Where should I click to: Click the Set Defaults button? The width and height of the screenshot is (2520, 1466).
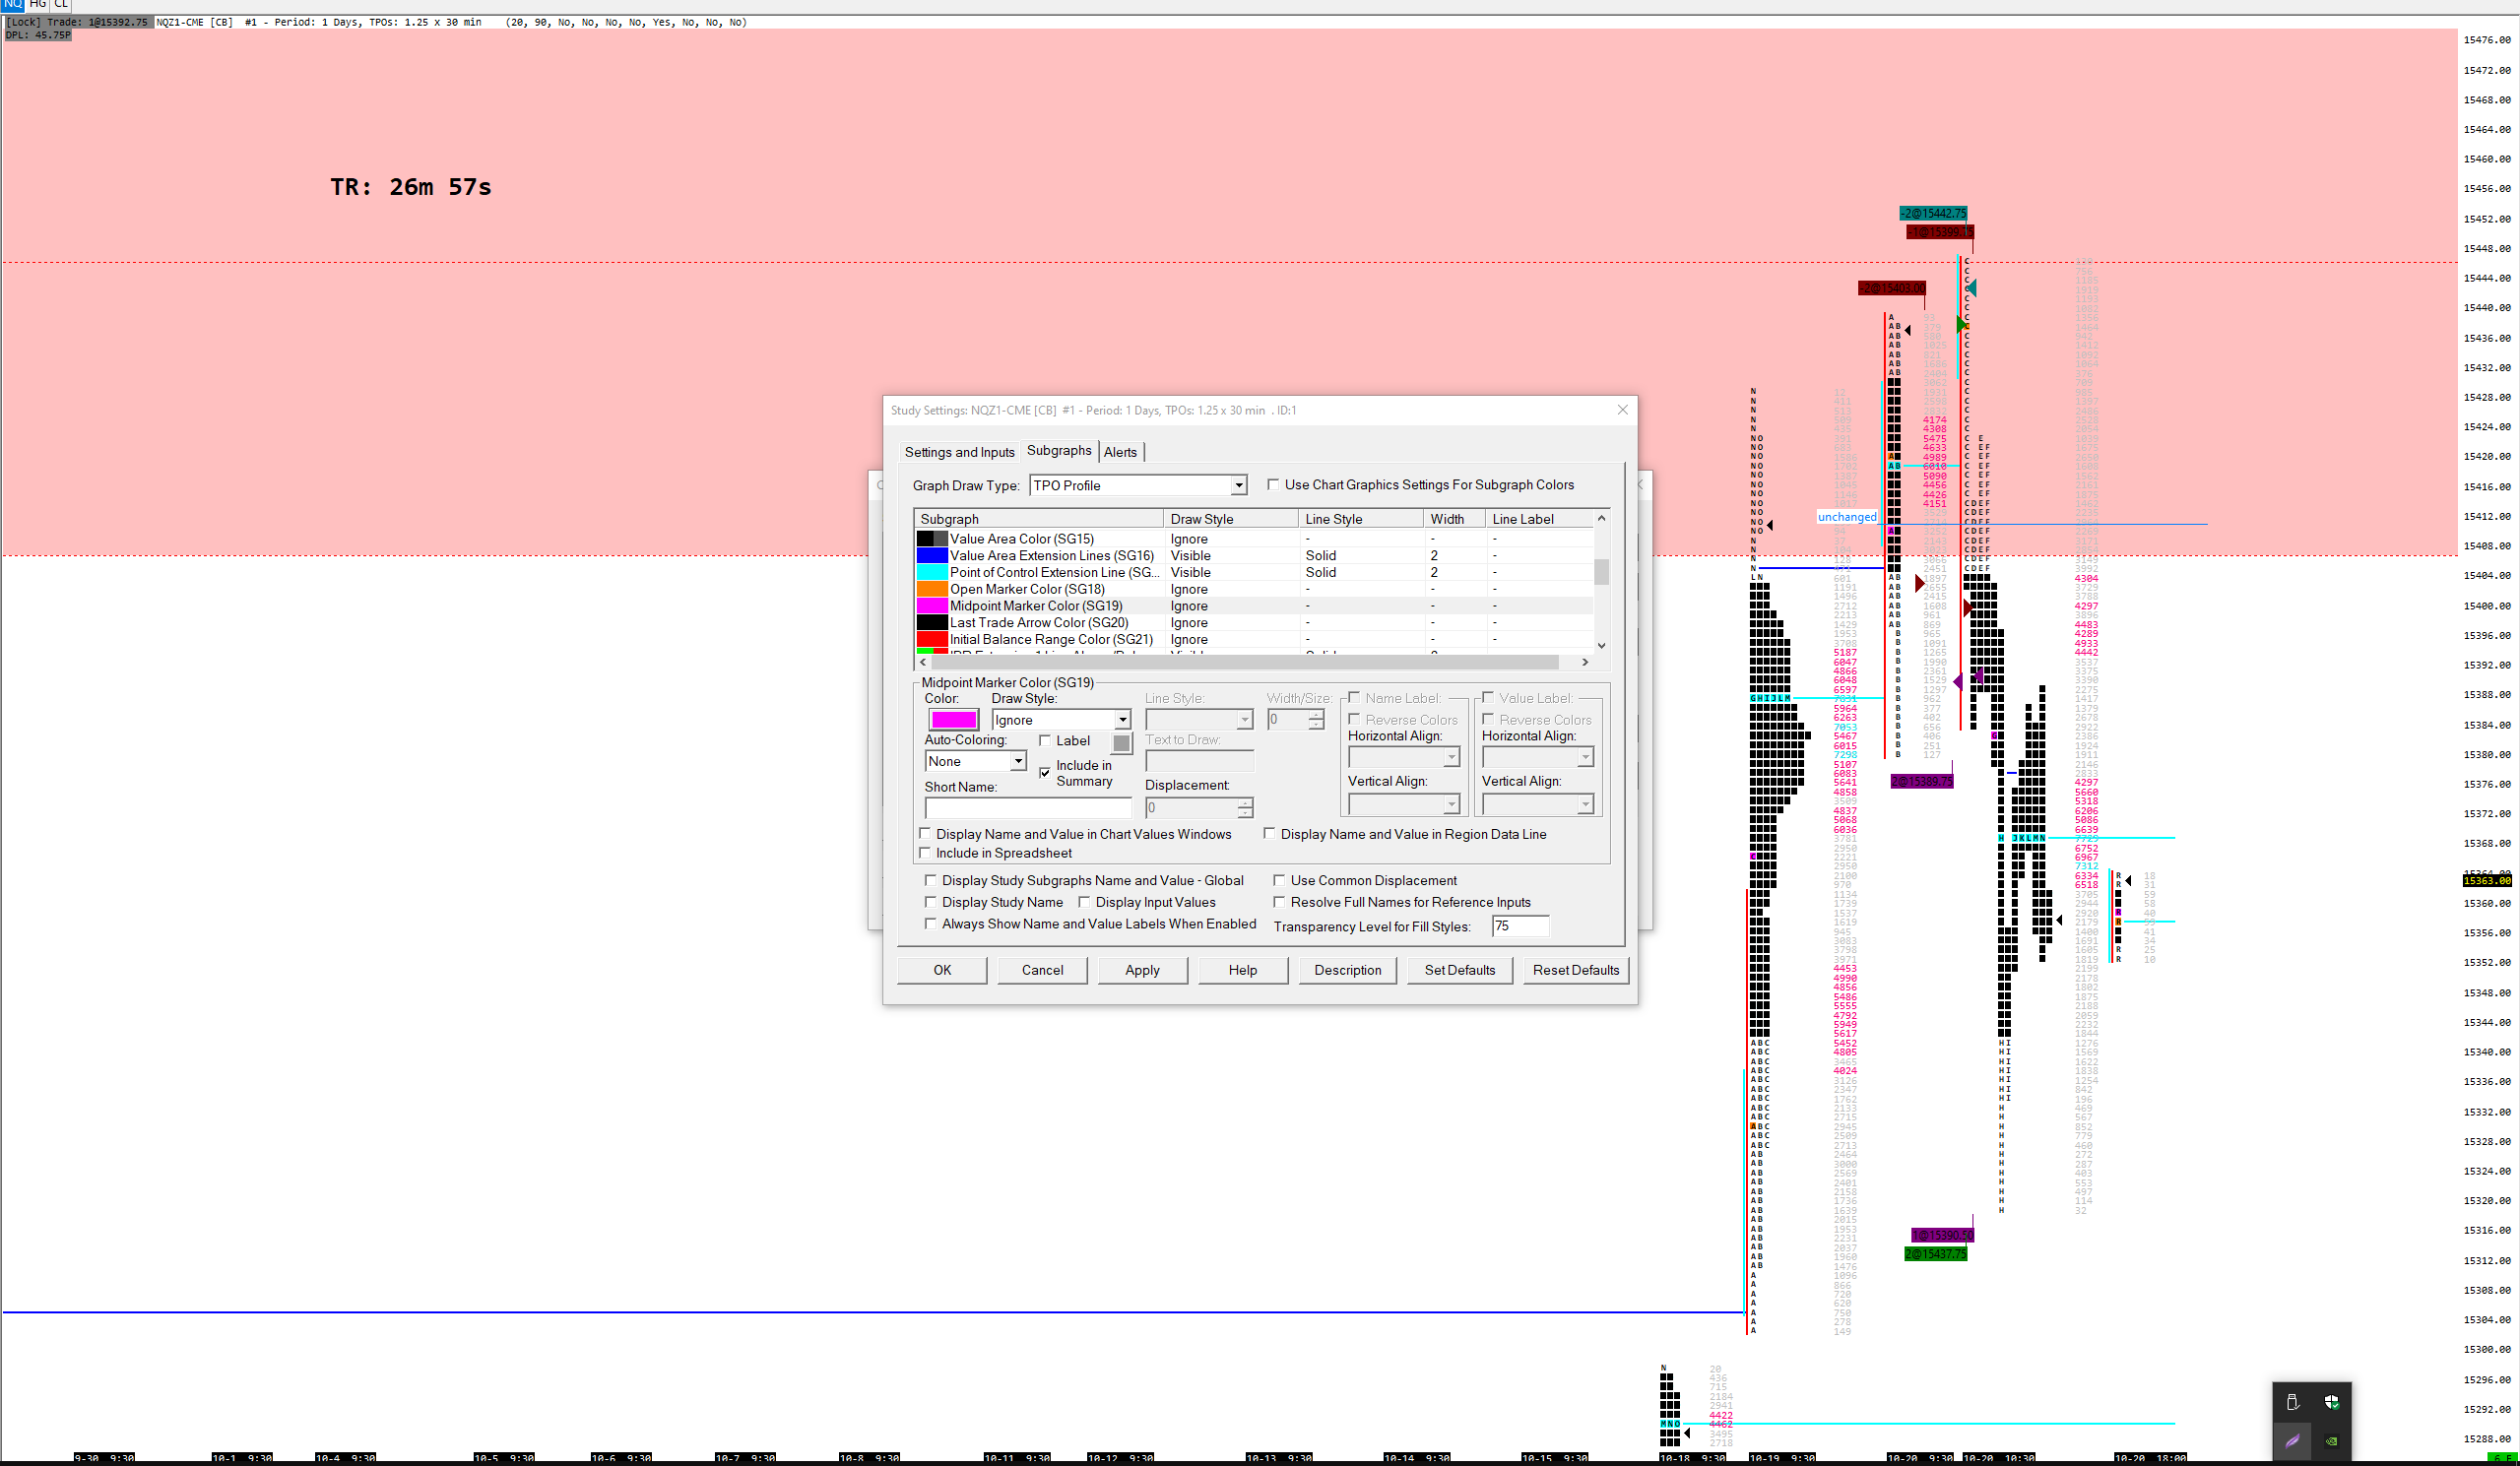(1459, 970)
